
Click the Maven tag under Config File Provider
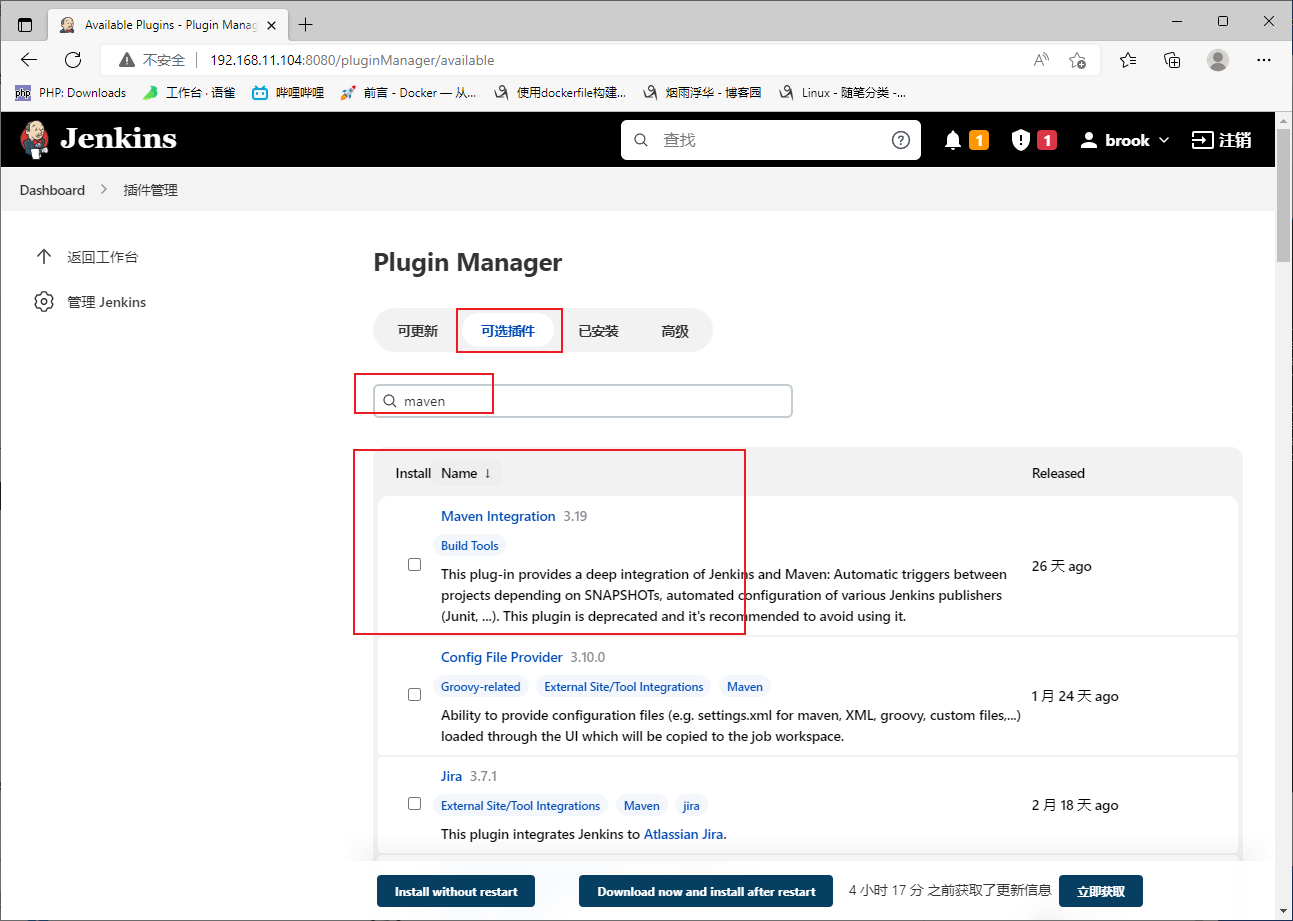point(745,687)
